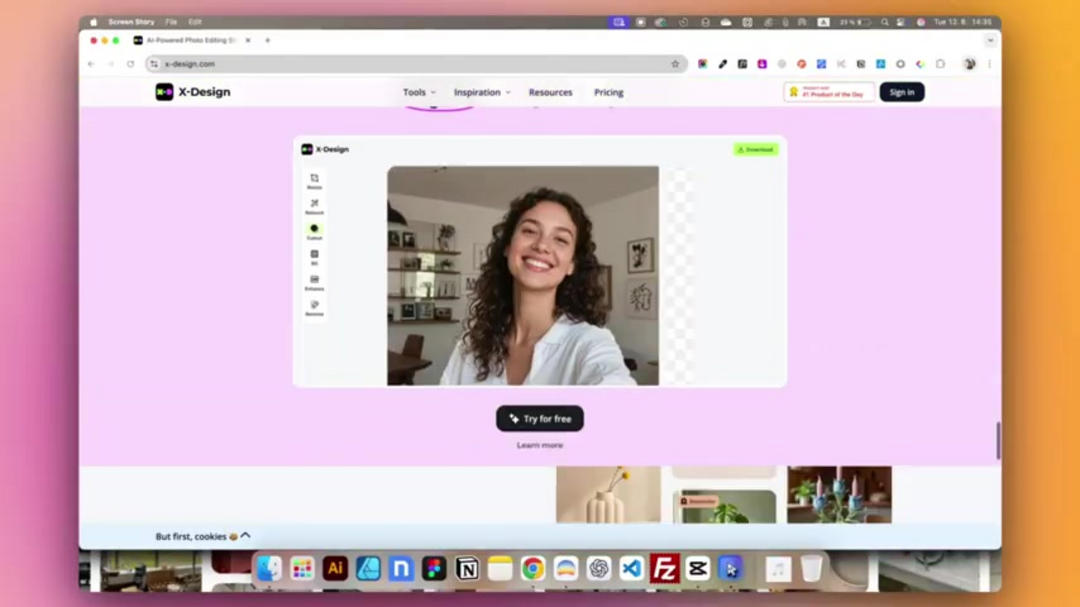Click the Remove tool icon

point(314,305)
